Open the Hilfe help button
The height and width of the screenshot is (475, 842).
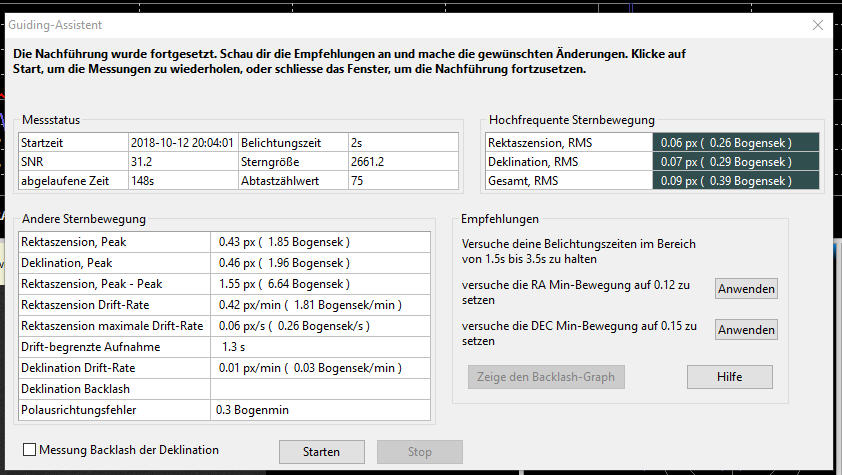729,377
